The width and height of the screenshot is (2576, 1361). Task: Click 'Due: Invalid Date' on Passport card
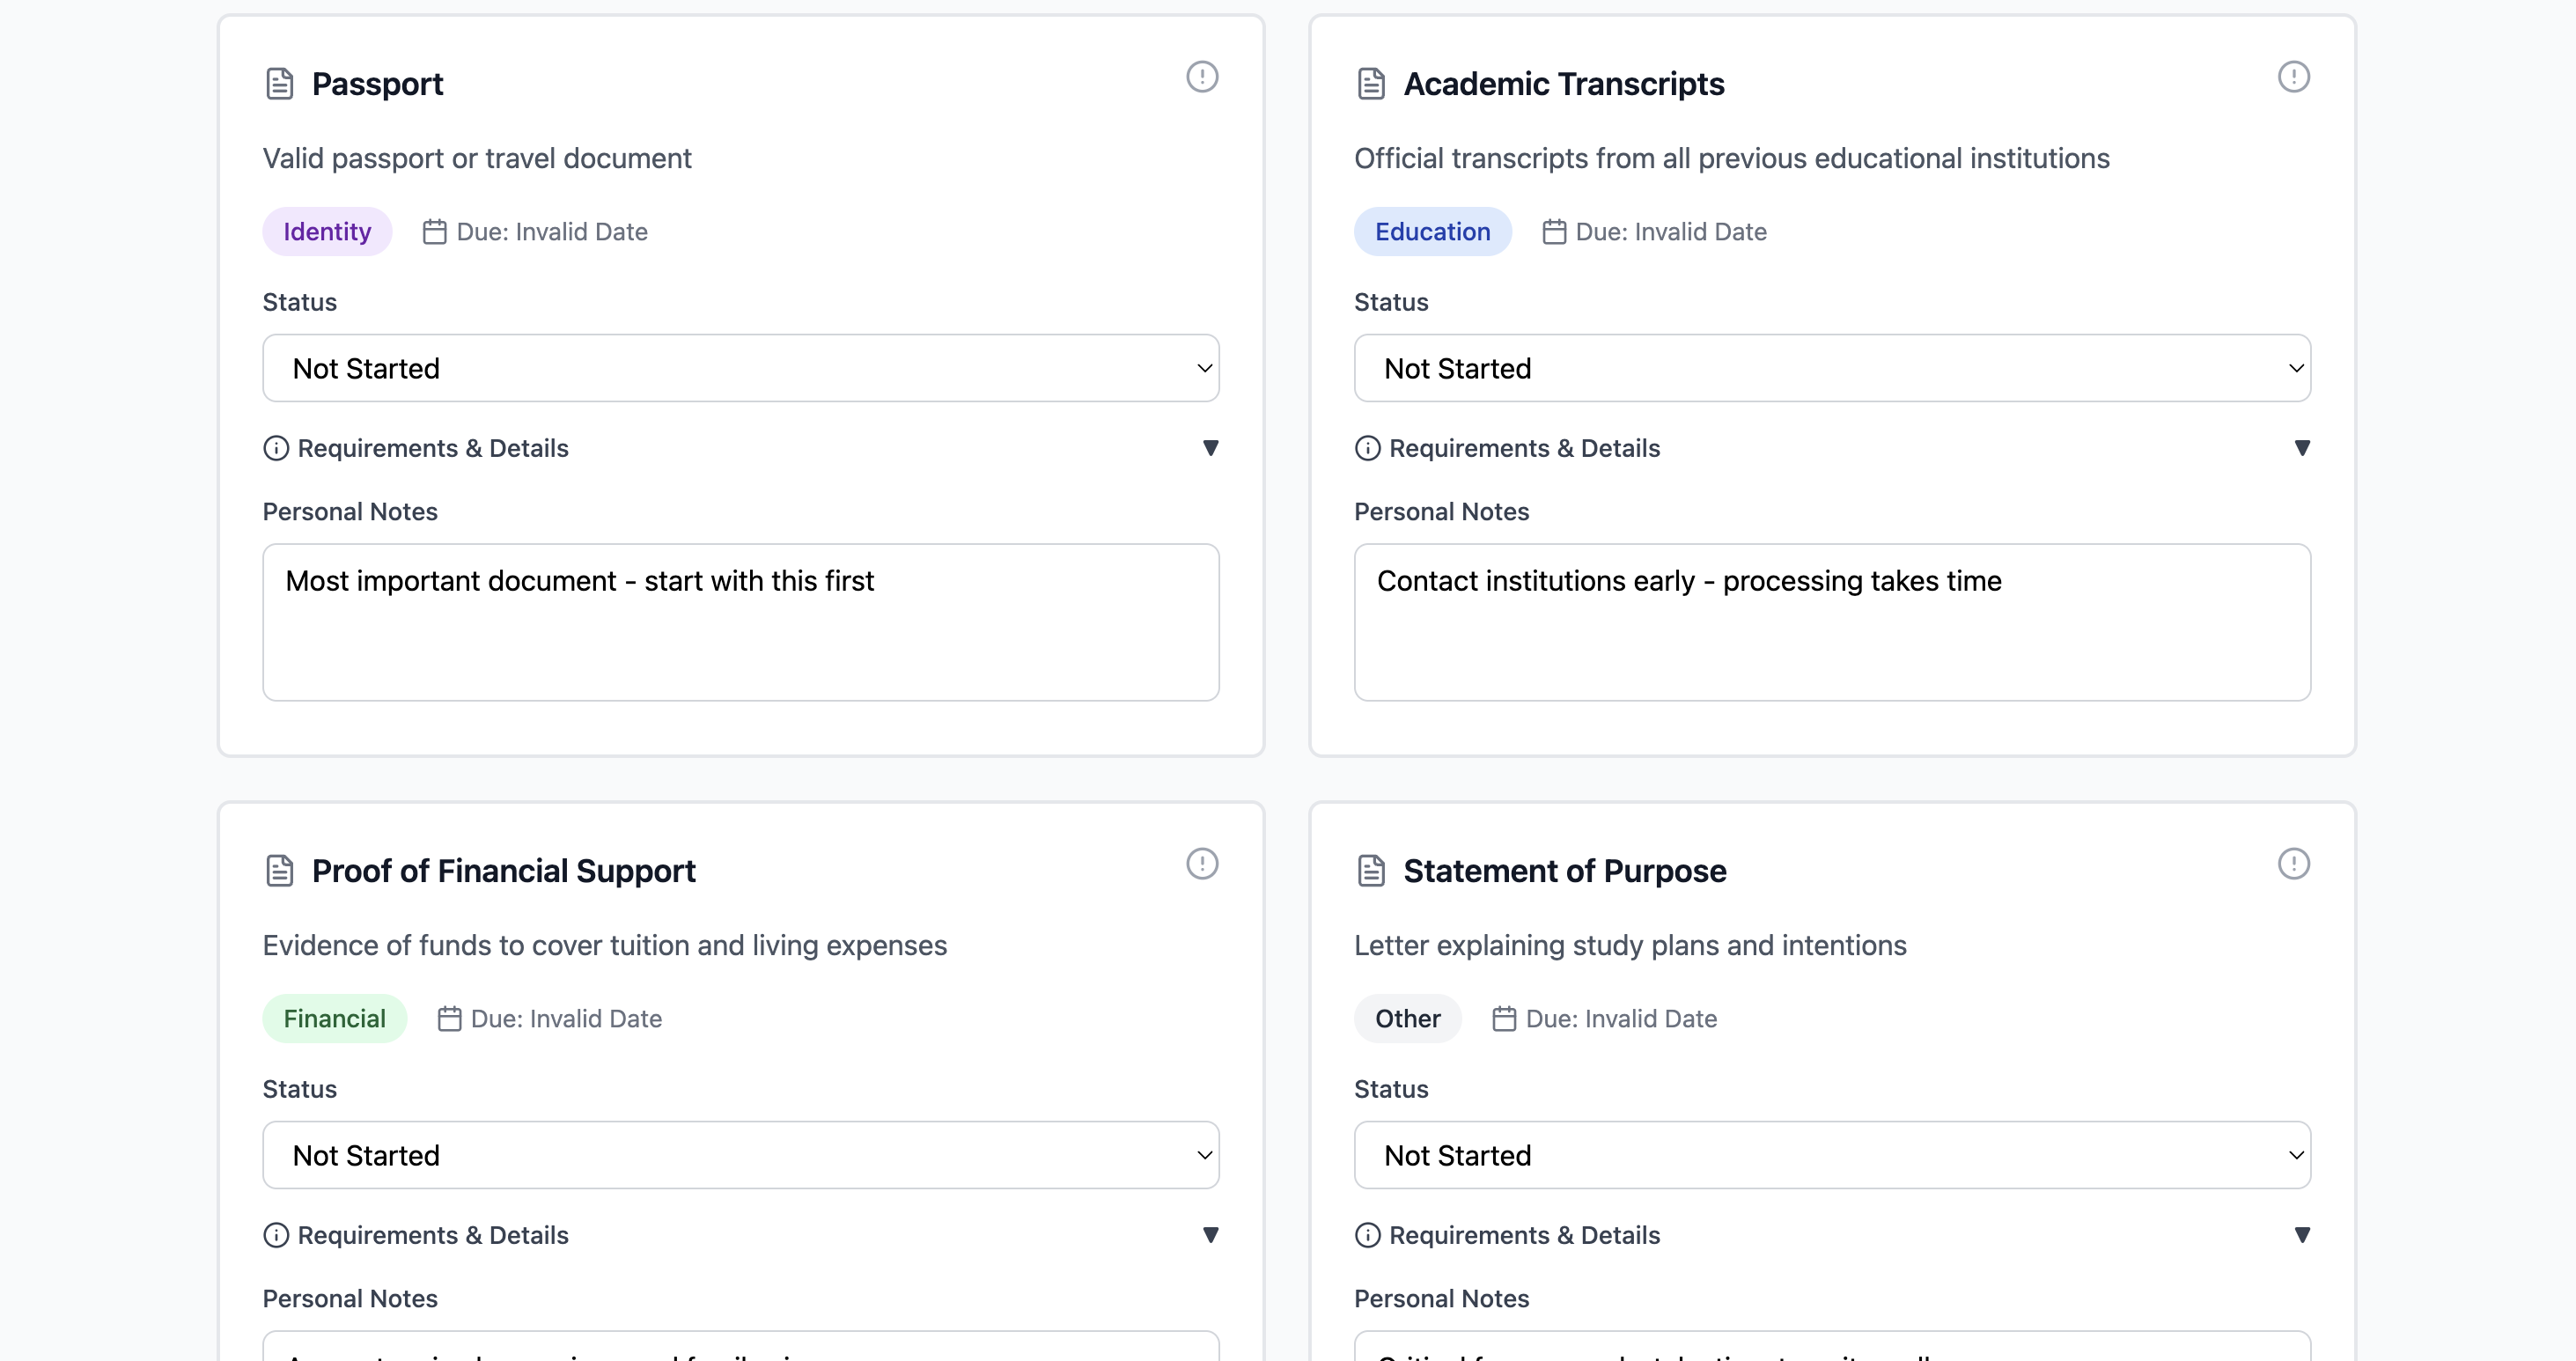click(x=552, y=232)
